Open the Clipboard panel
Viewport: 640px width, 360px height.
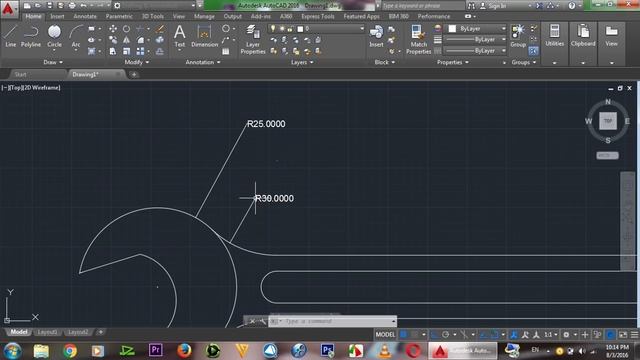583,35
